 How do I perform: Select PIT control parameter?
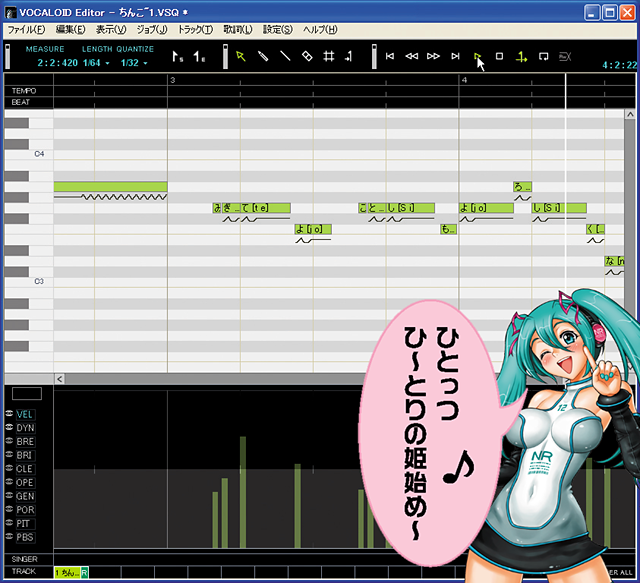point(25,523)
